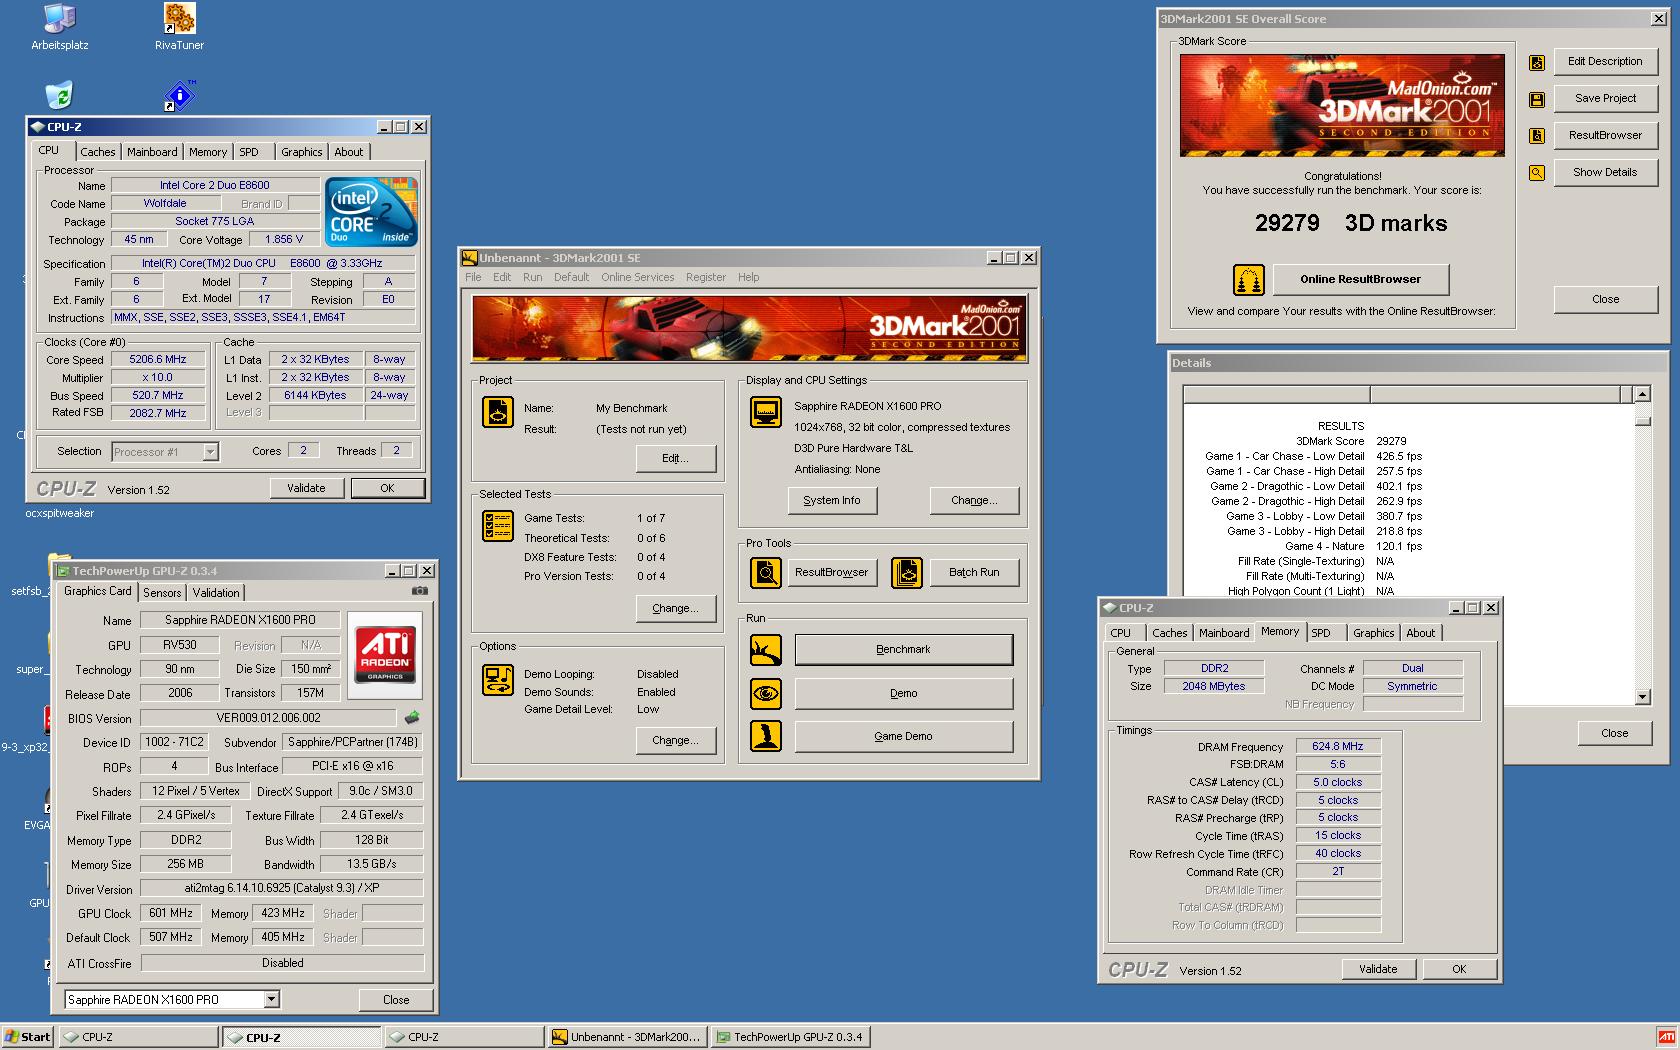
Task: Click the Game Demo joystick icon
Action: pos(766,736)
